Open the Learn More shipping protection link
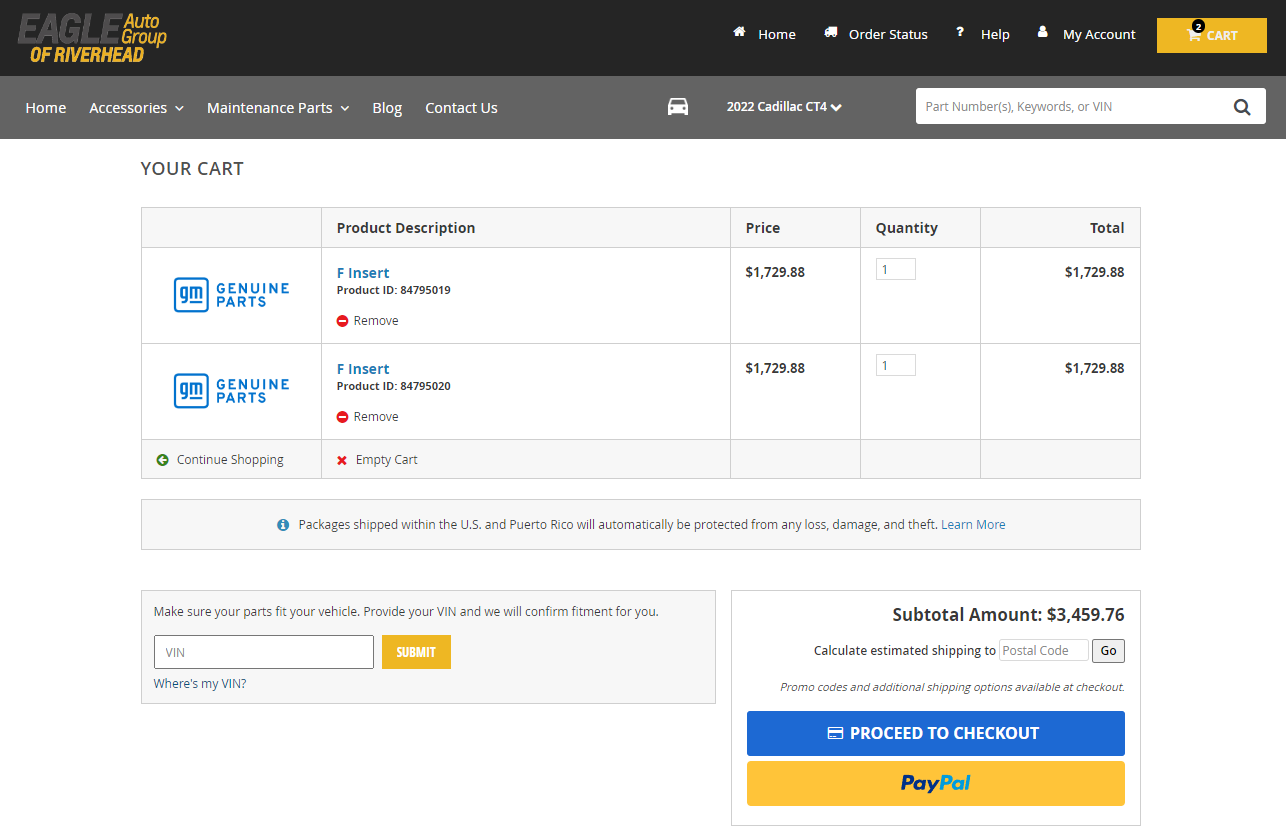The height and width of the screenshot is (836, 1286). (x=973, y=524)
